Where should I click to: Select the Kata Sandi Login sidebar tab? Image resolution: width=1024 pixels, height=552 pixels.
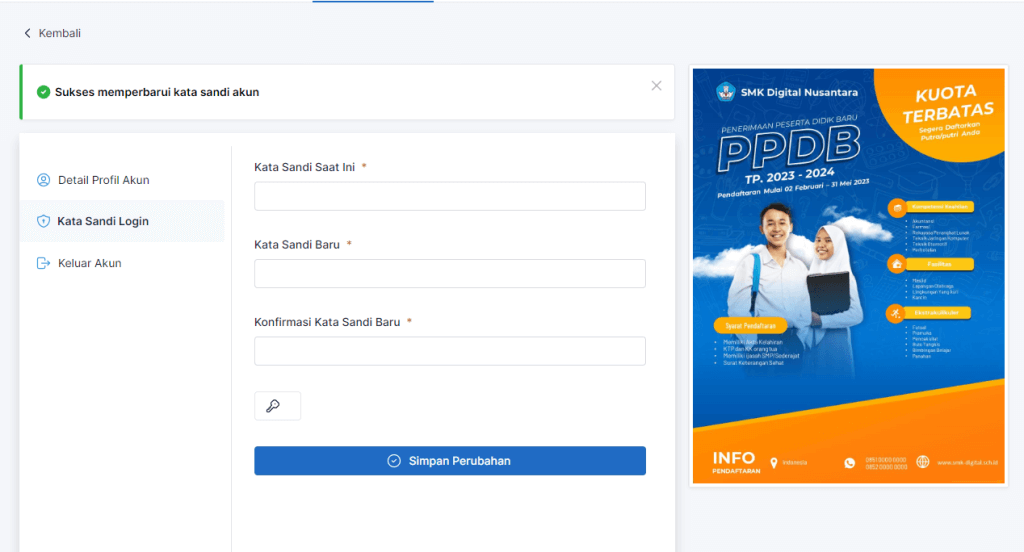pos(103,221)
